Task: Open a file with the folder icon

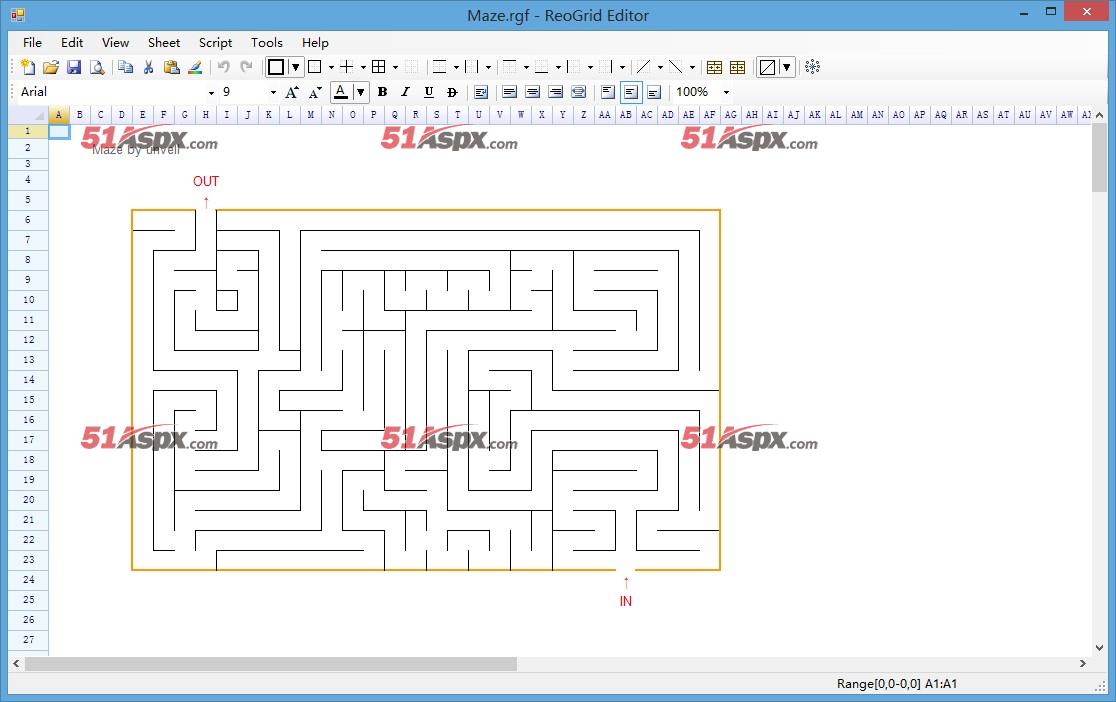Action: (x=51, y=67)
